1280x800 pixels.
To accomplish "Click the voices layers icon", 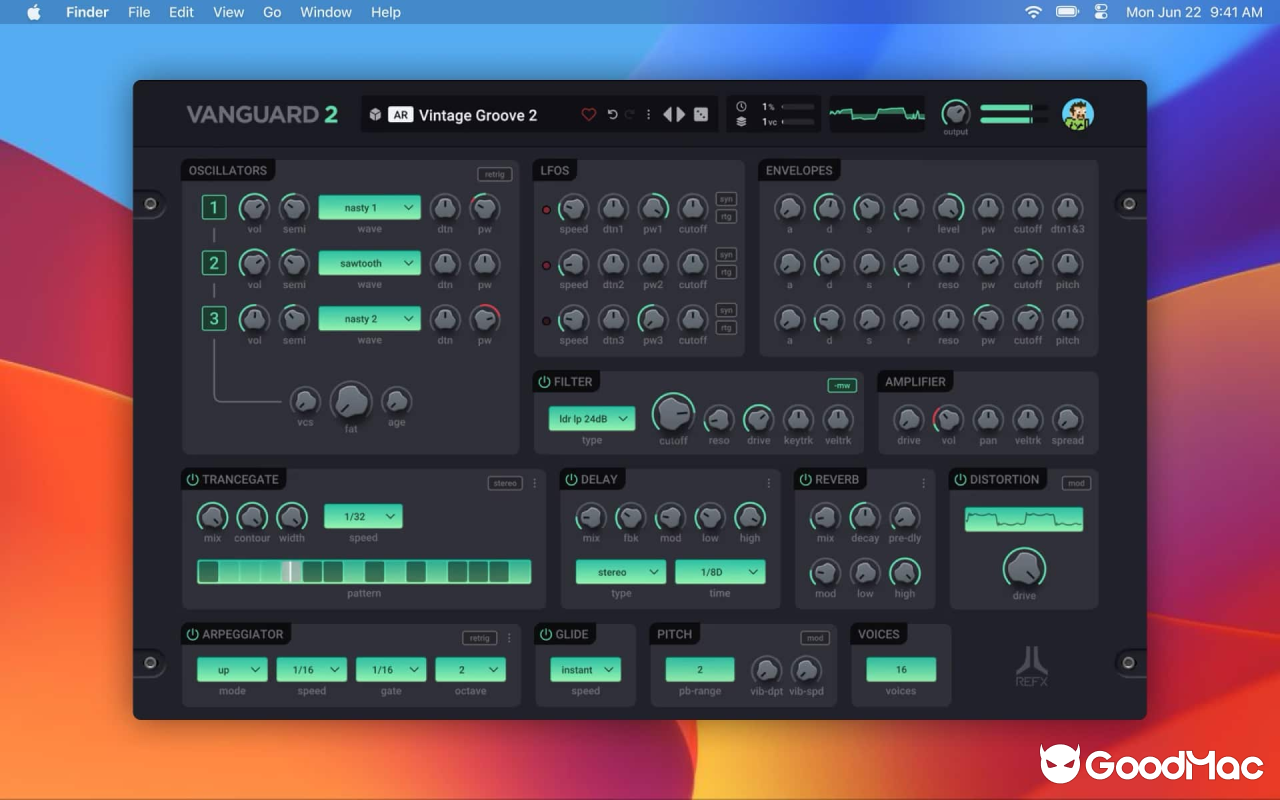I will coord(741,122).
